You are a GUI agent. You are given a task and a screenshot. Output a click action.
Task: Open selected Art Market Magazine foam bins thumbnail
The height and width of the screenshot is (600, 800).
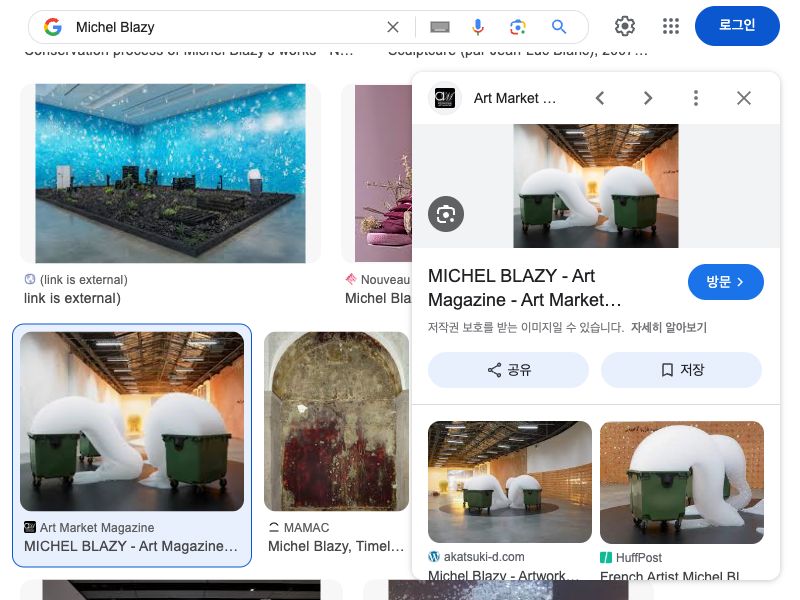coord(132,421)
